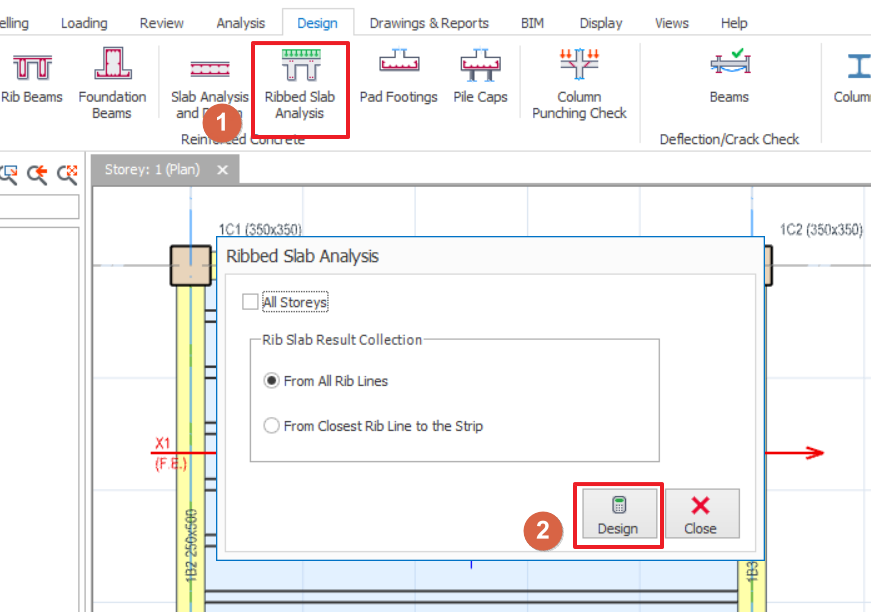Enable the All Storeys checkbox
The height and width of the screenshot is (612, 871).
point(250,302)
